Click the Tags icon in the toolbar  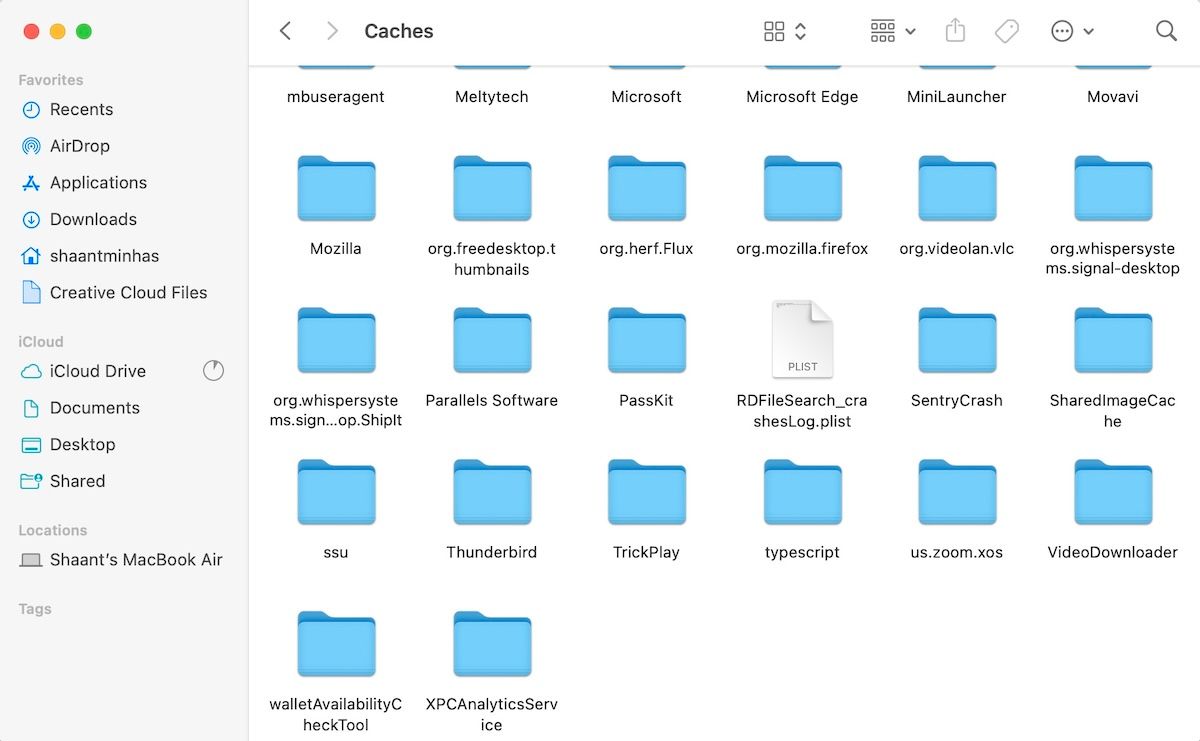pyautogui.click(x=1006, y=31)
